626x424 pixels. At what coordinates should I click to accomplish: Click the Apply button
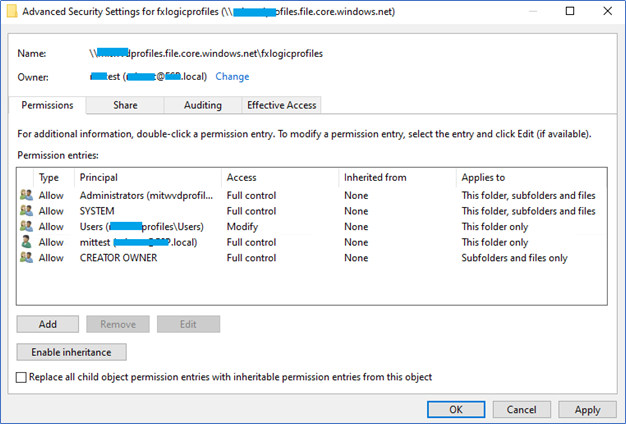pyautogui.click(x=587, y=409)
